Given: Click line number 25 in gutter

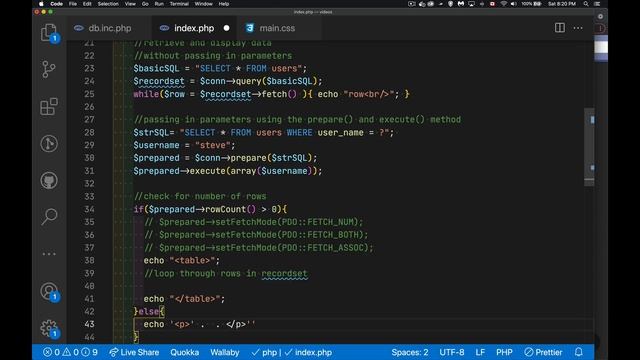Looking at the screenshot, I should pyautogui.click(x=89, y=94).
